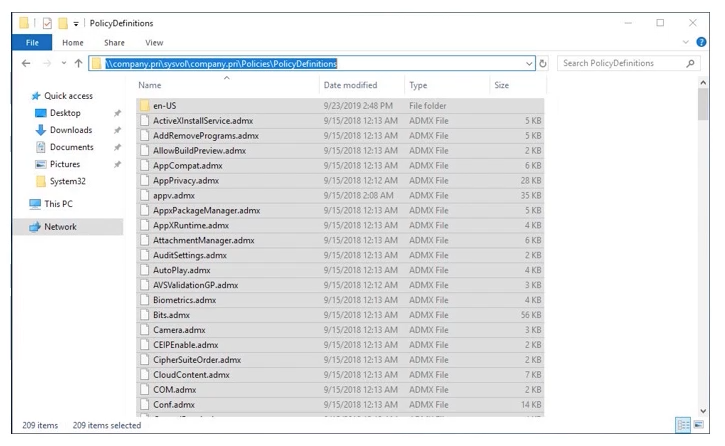
Task: Sort files by Date modified column
Action: click(x=350, y=85)
